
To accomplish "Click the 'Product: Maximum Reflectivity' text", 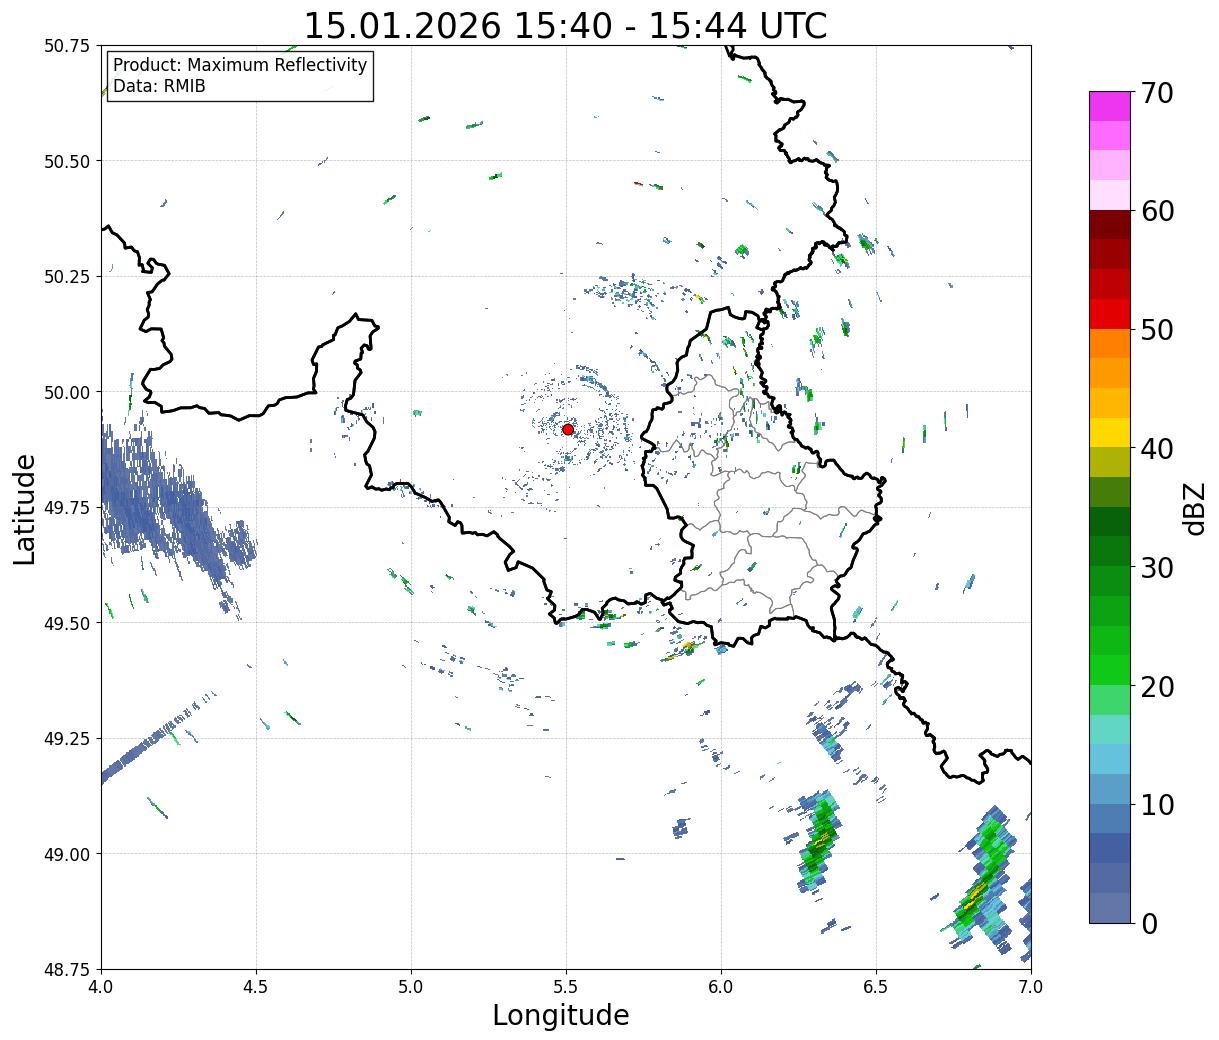I will [x=240, y=65].
